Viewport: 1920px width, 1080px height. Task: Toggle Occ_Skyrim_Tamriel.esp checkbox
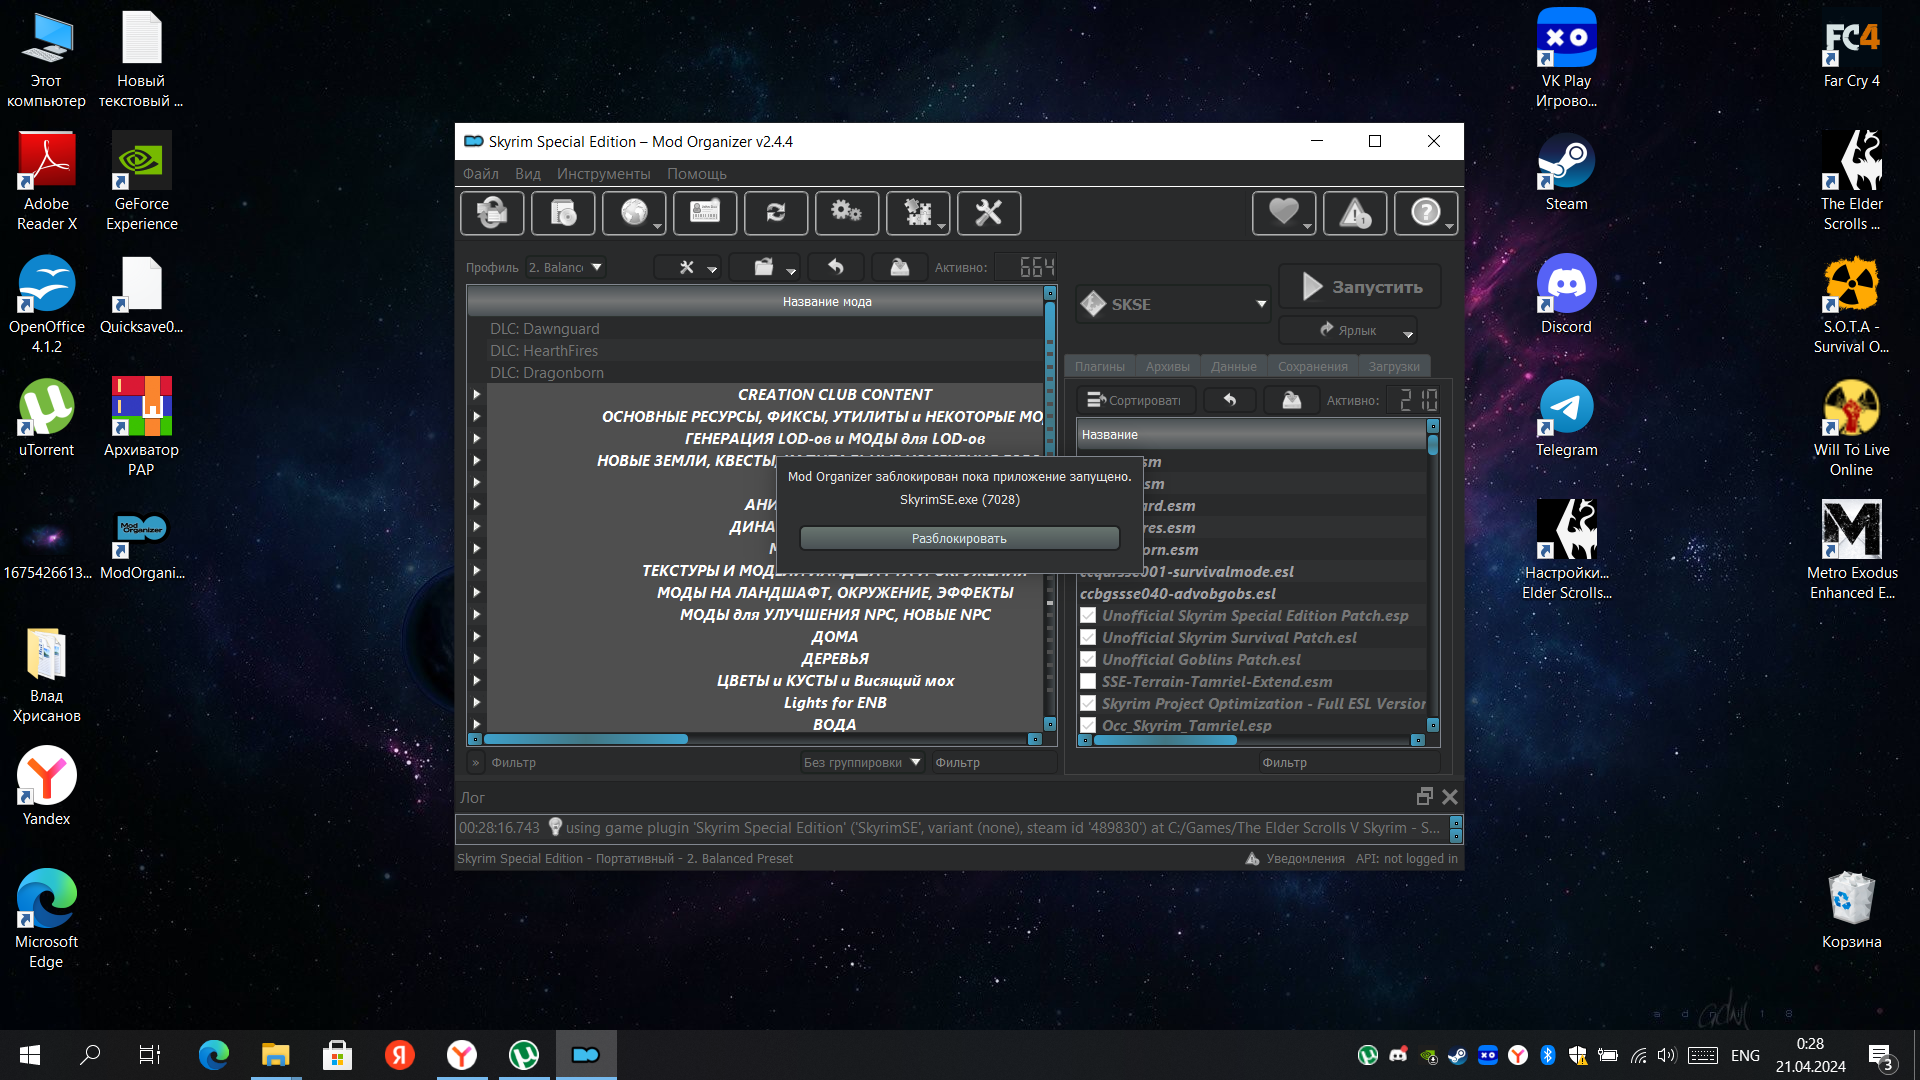[1088, 726]
